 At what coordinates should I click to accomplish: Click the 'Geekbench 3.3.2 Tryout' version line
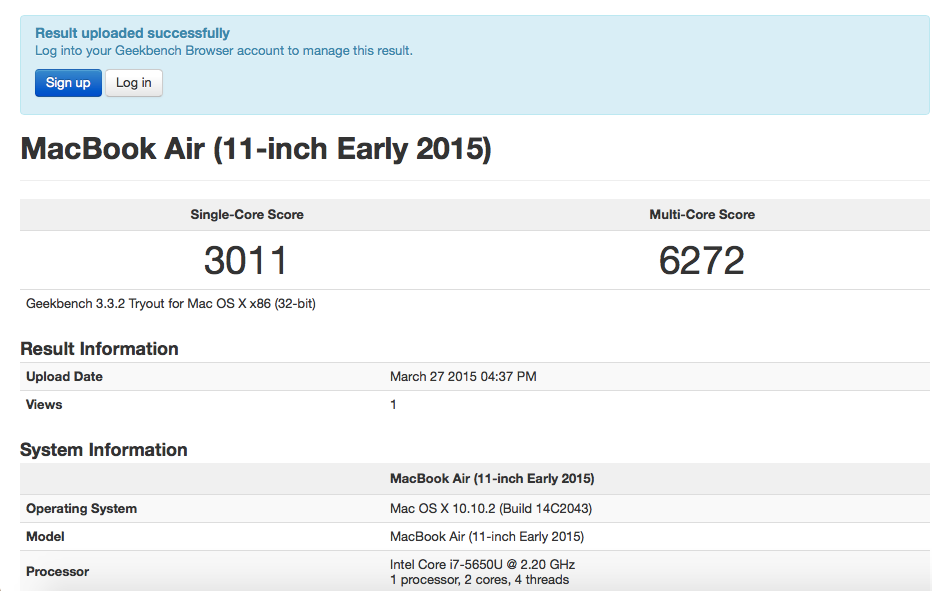coord(171,304)
